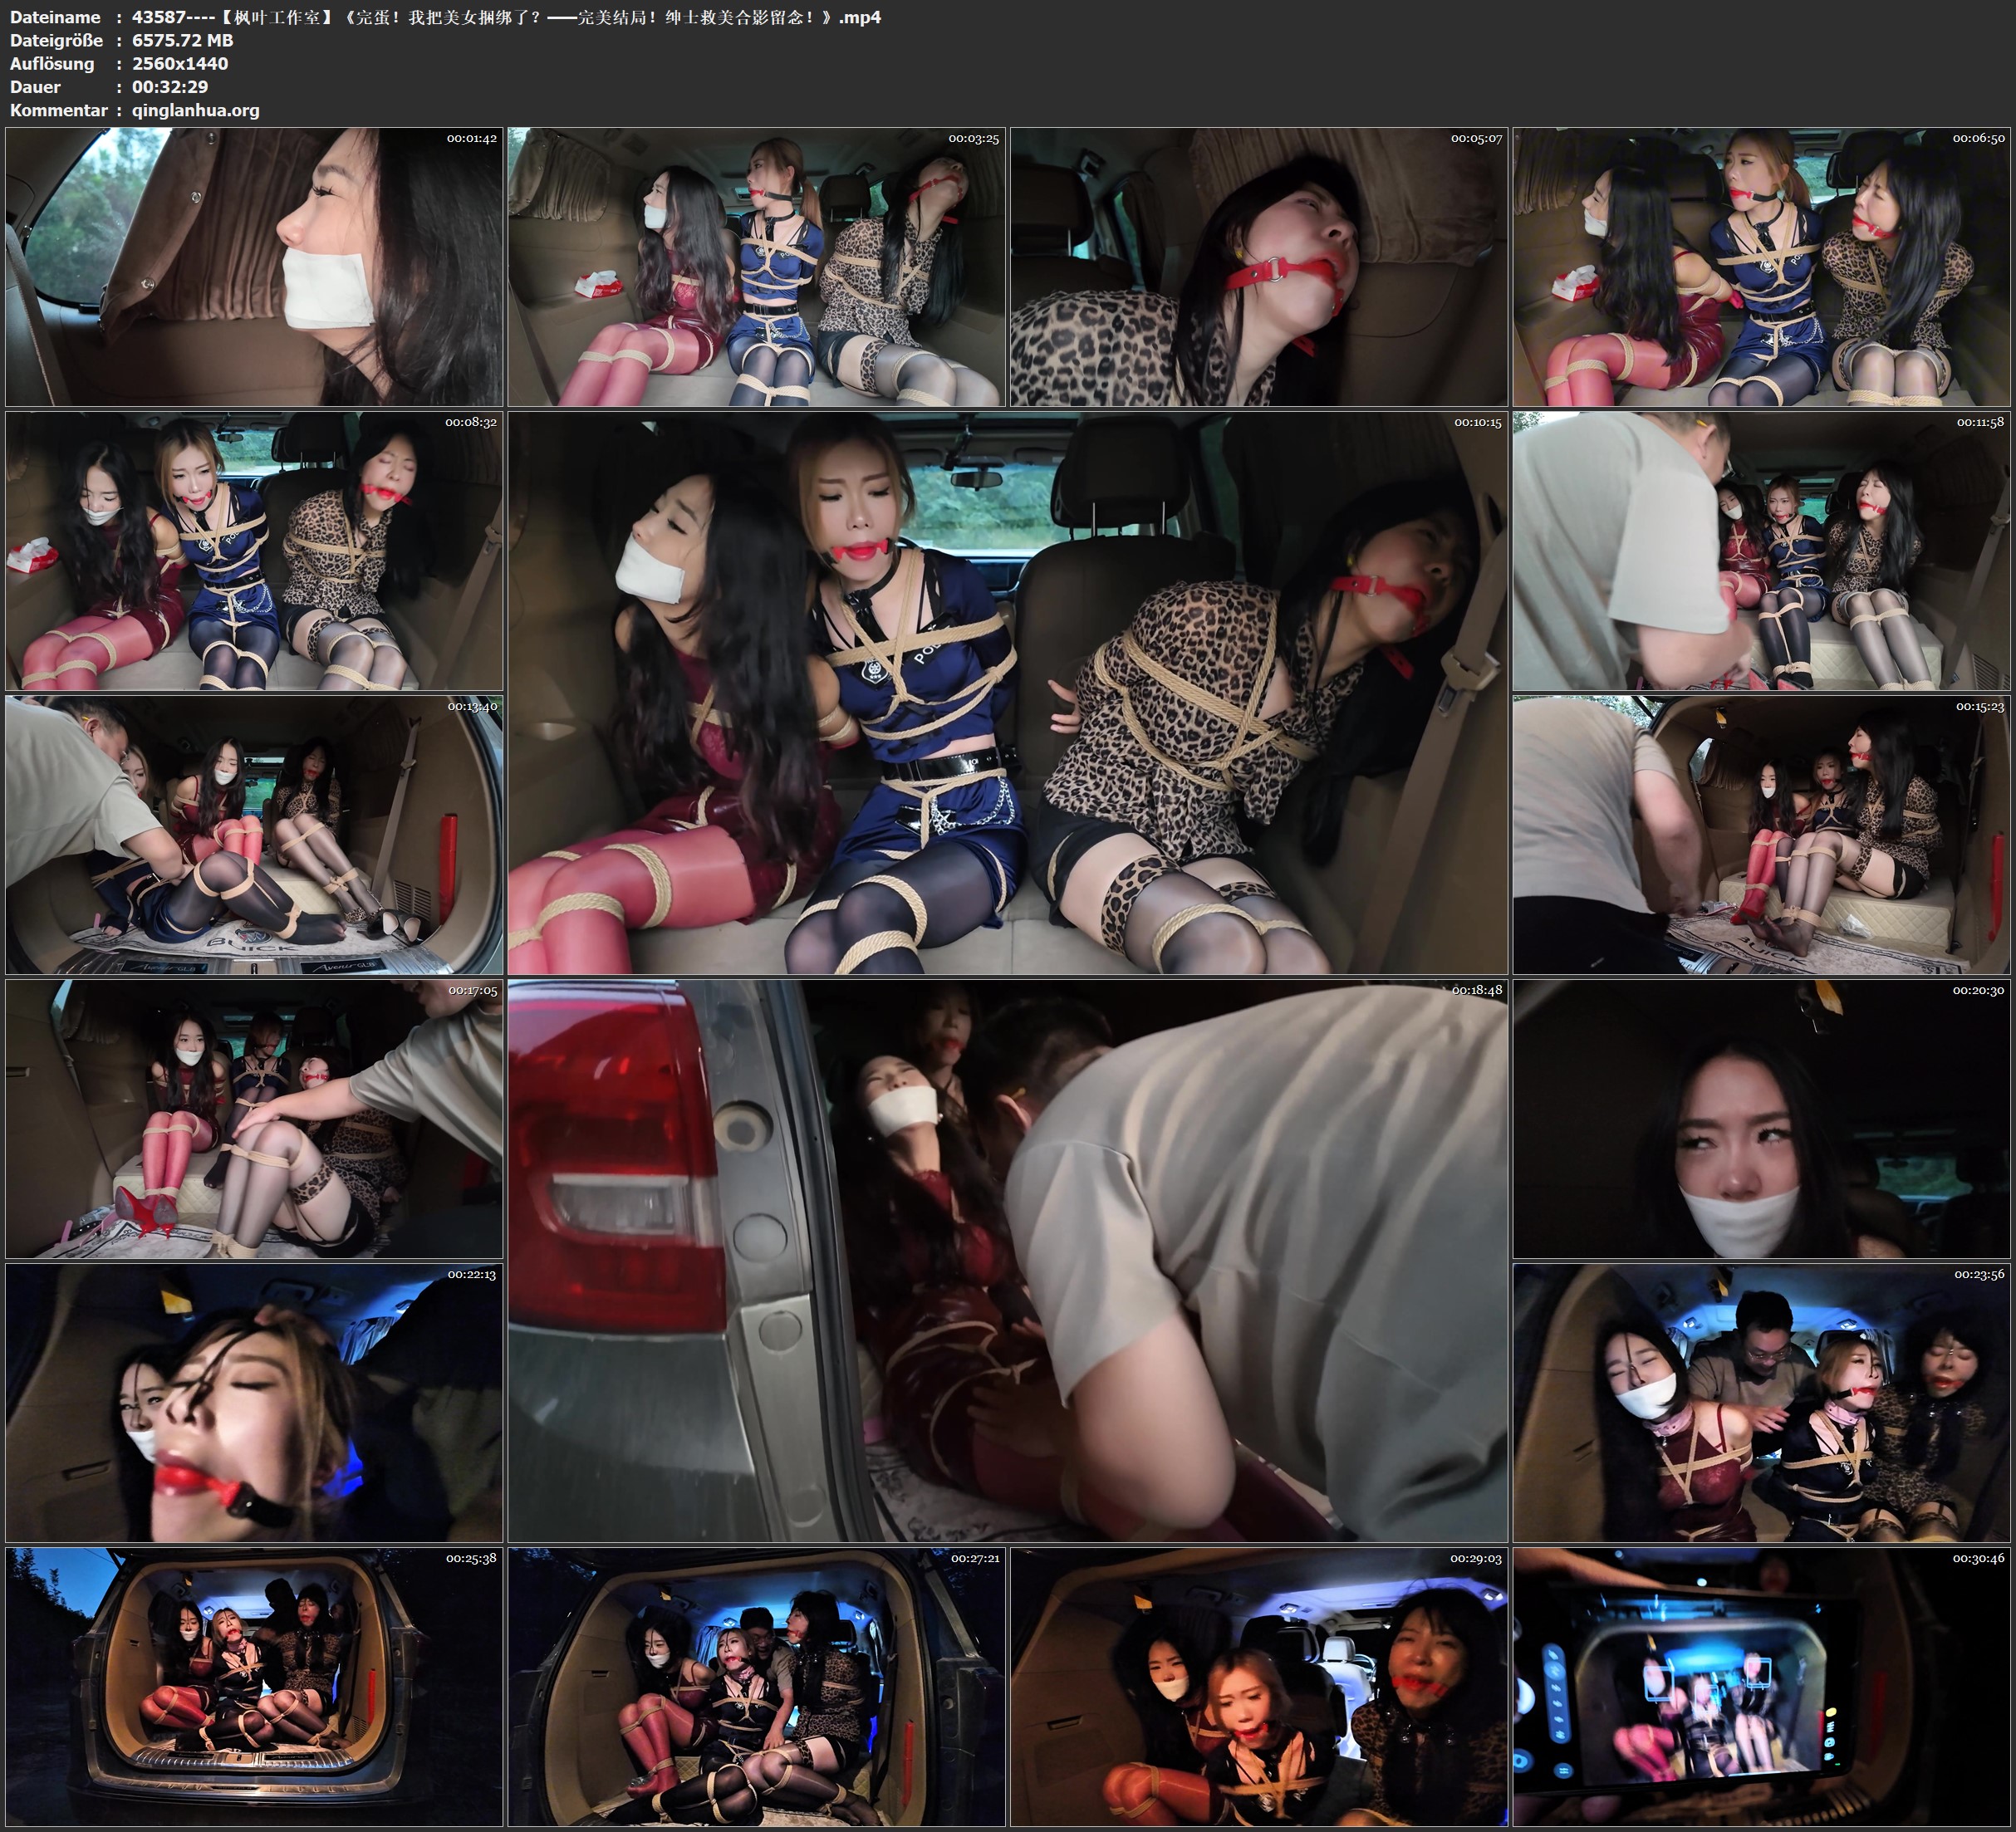The width and height of the screenshot is (2016, 1832).
Task: Select the thumbnail marked 00:05:07
Action: point(1258,266)
